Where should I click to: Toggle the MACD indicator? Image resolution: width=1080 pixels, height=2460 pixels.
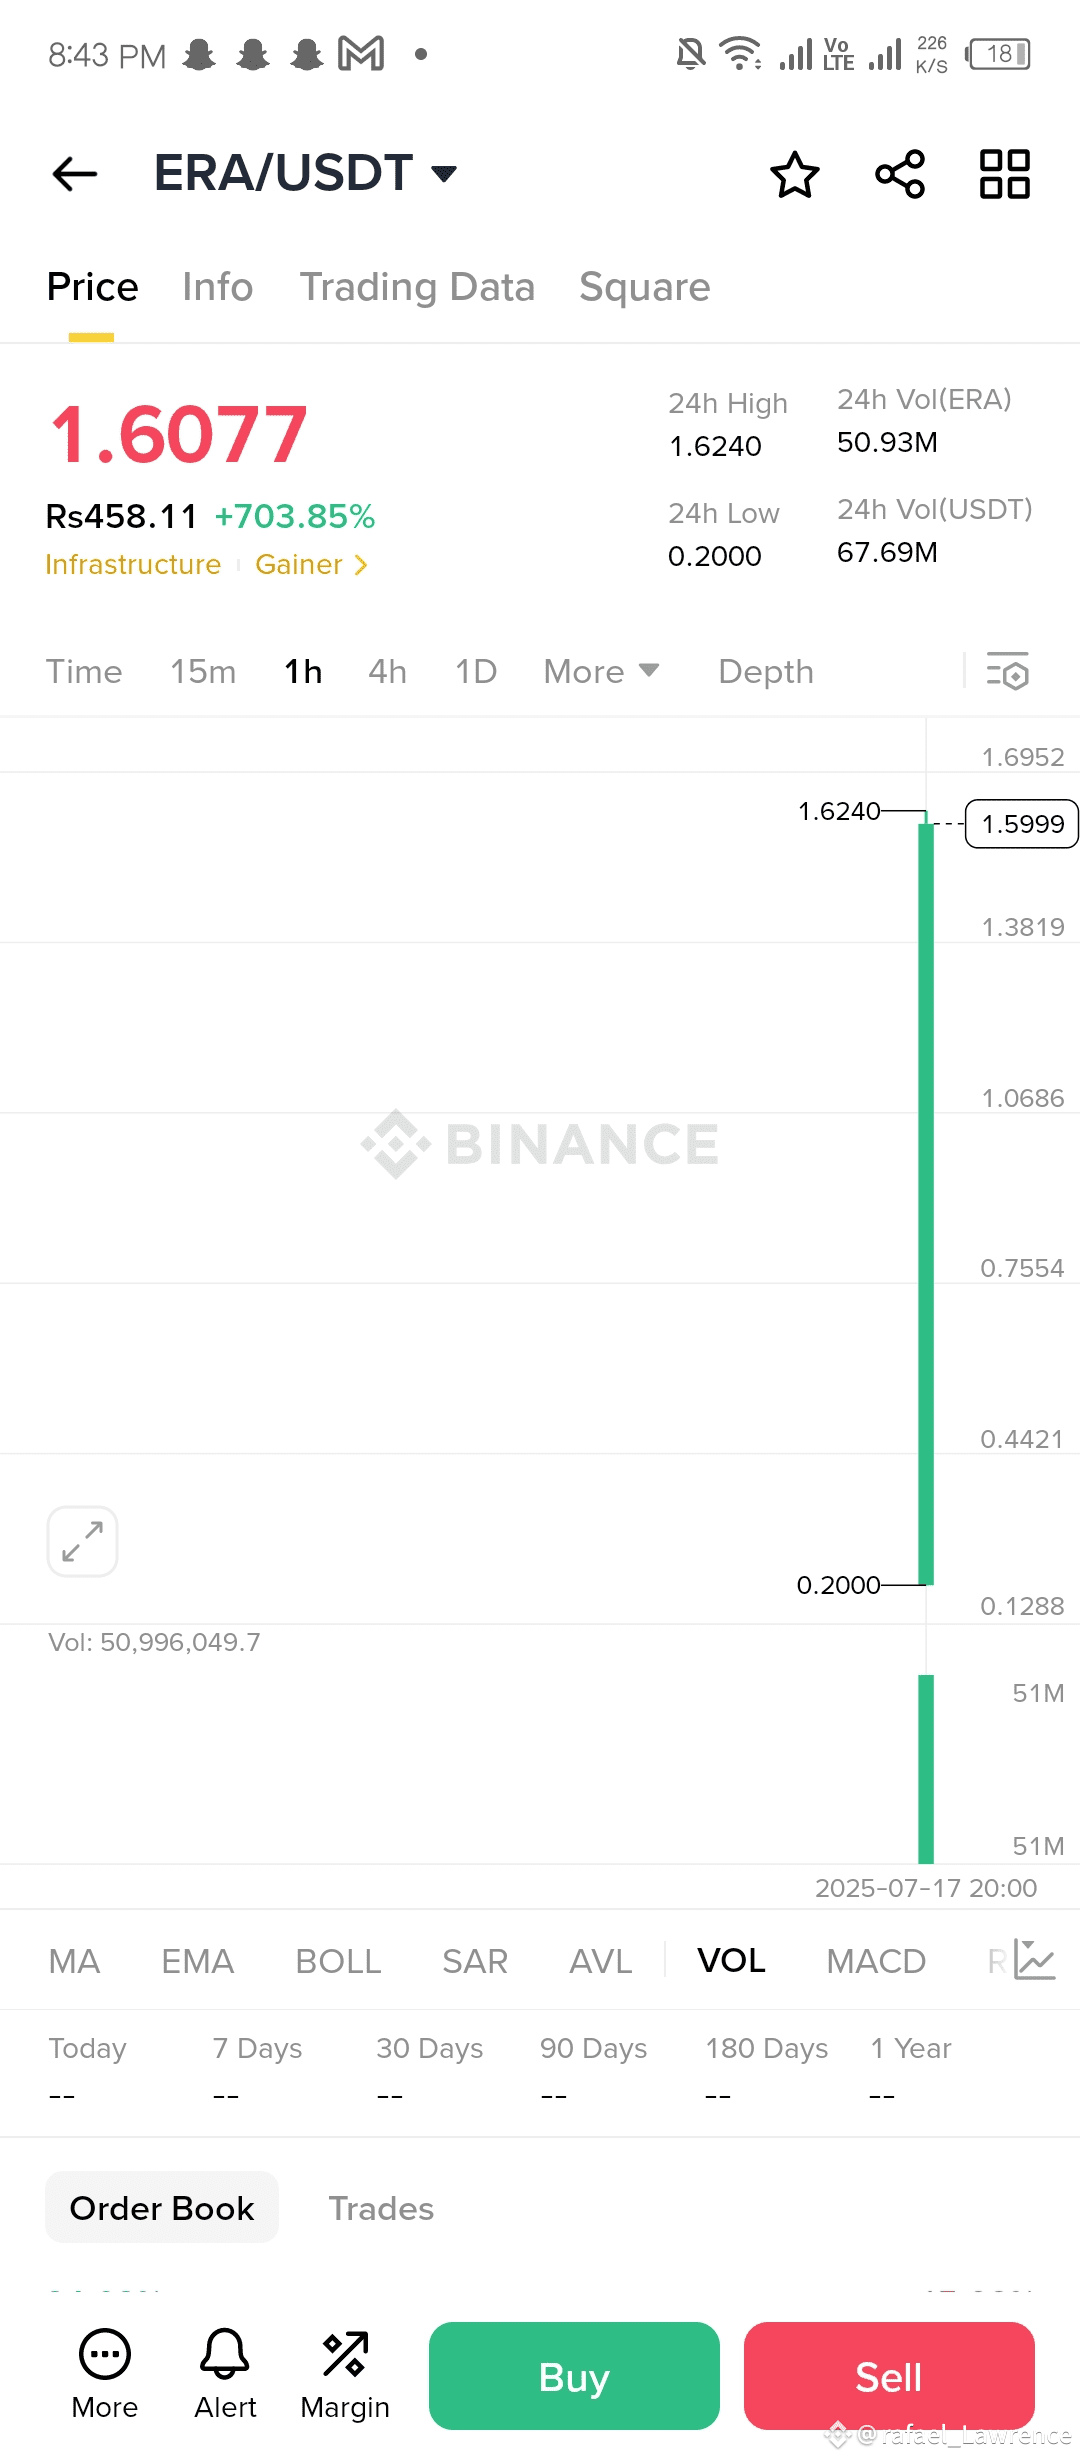[x=876, y=1960]
